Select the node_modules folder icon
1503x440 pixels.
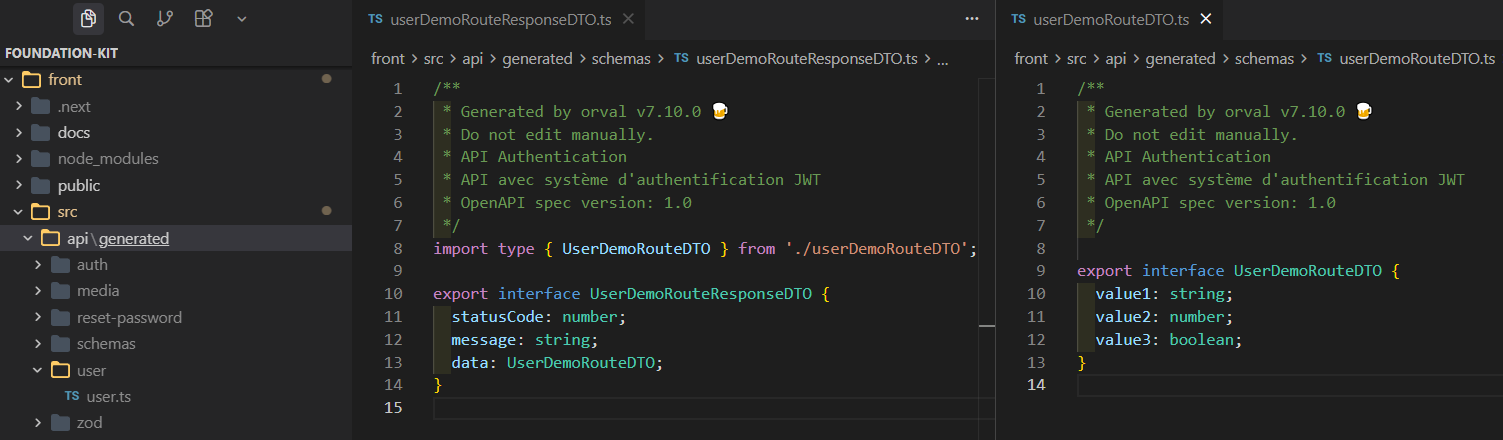point(40,158)
